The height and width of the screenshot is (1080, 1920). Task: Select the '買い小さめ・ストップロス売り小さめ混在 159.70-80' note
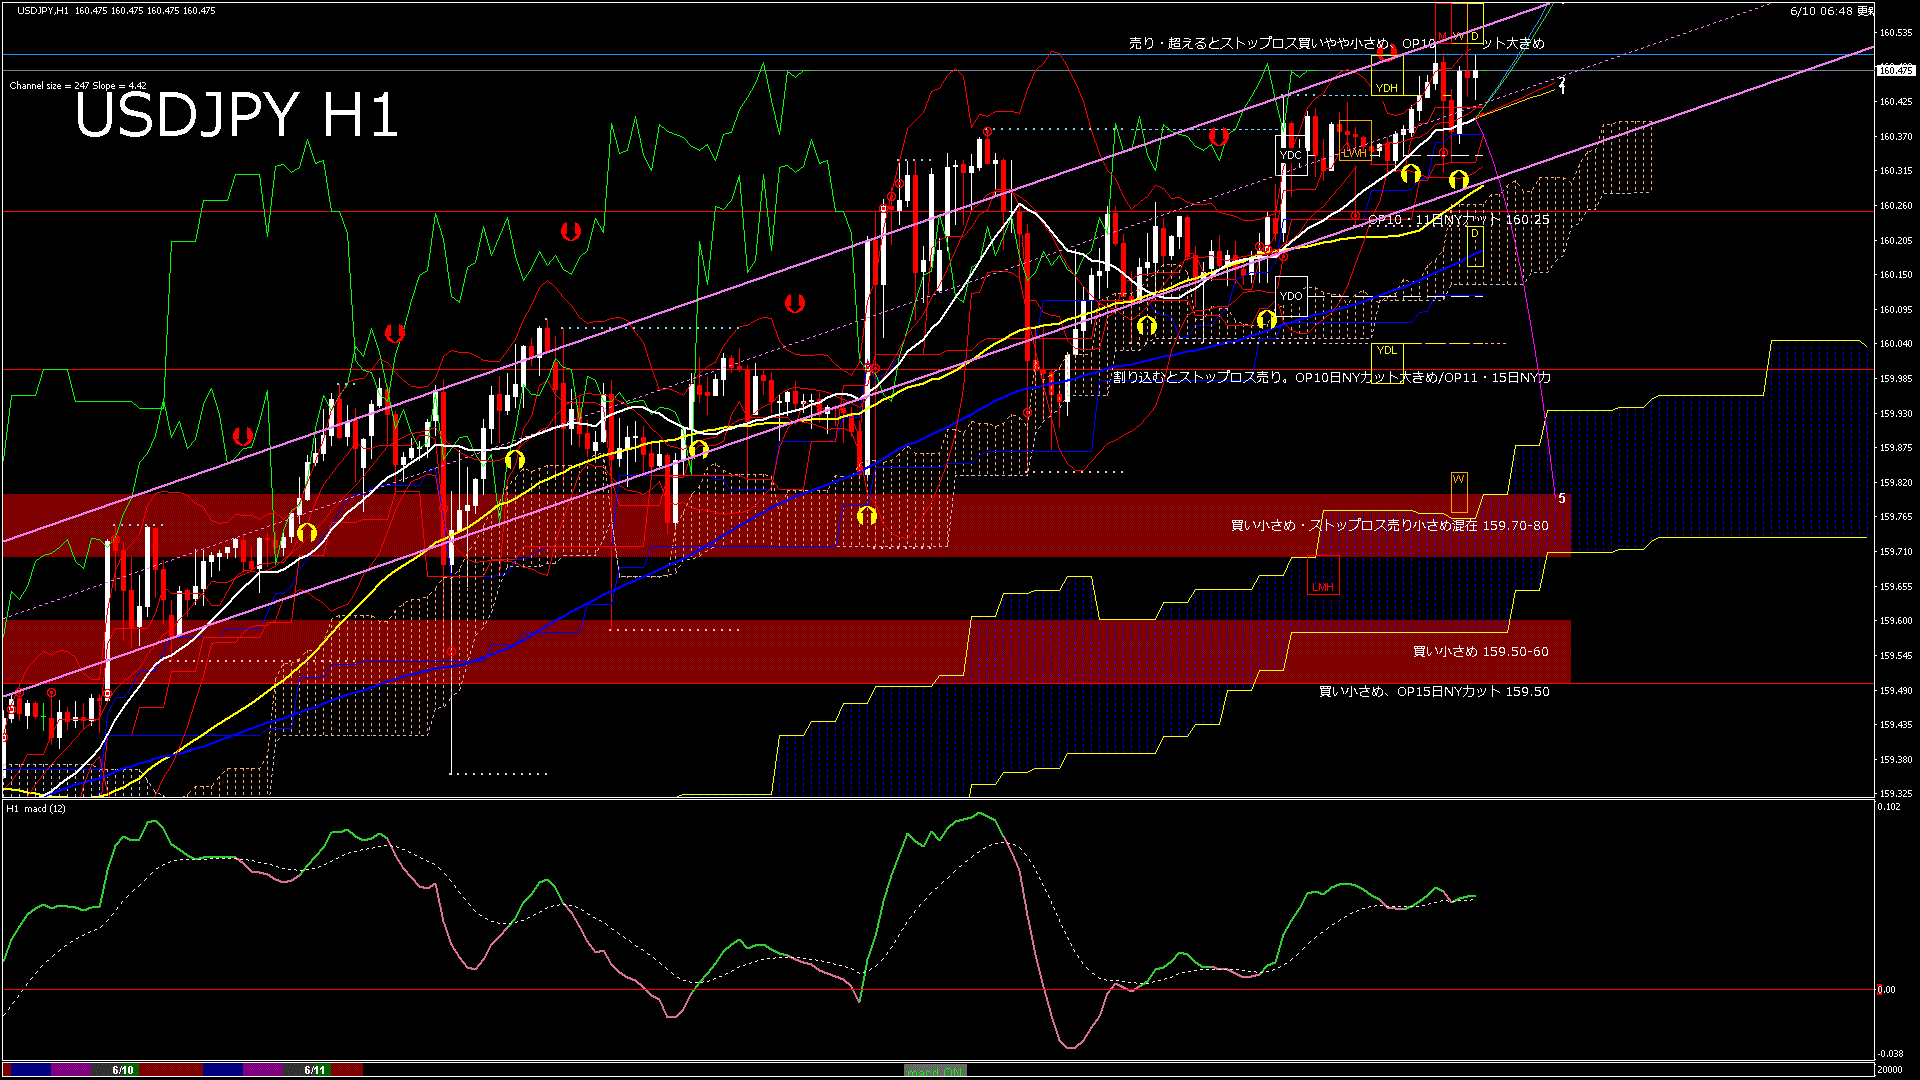pyautogui.click(x=1390, y=525)
